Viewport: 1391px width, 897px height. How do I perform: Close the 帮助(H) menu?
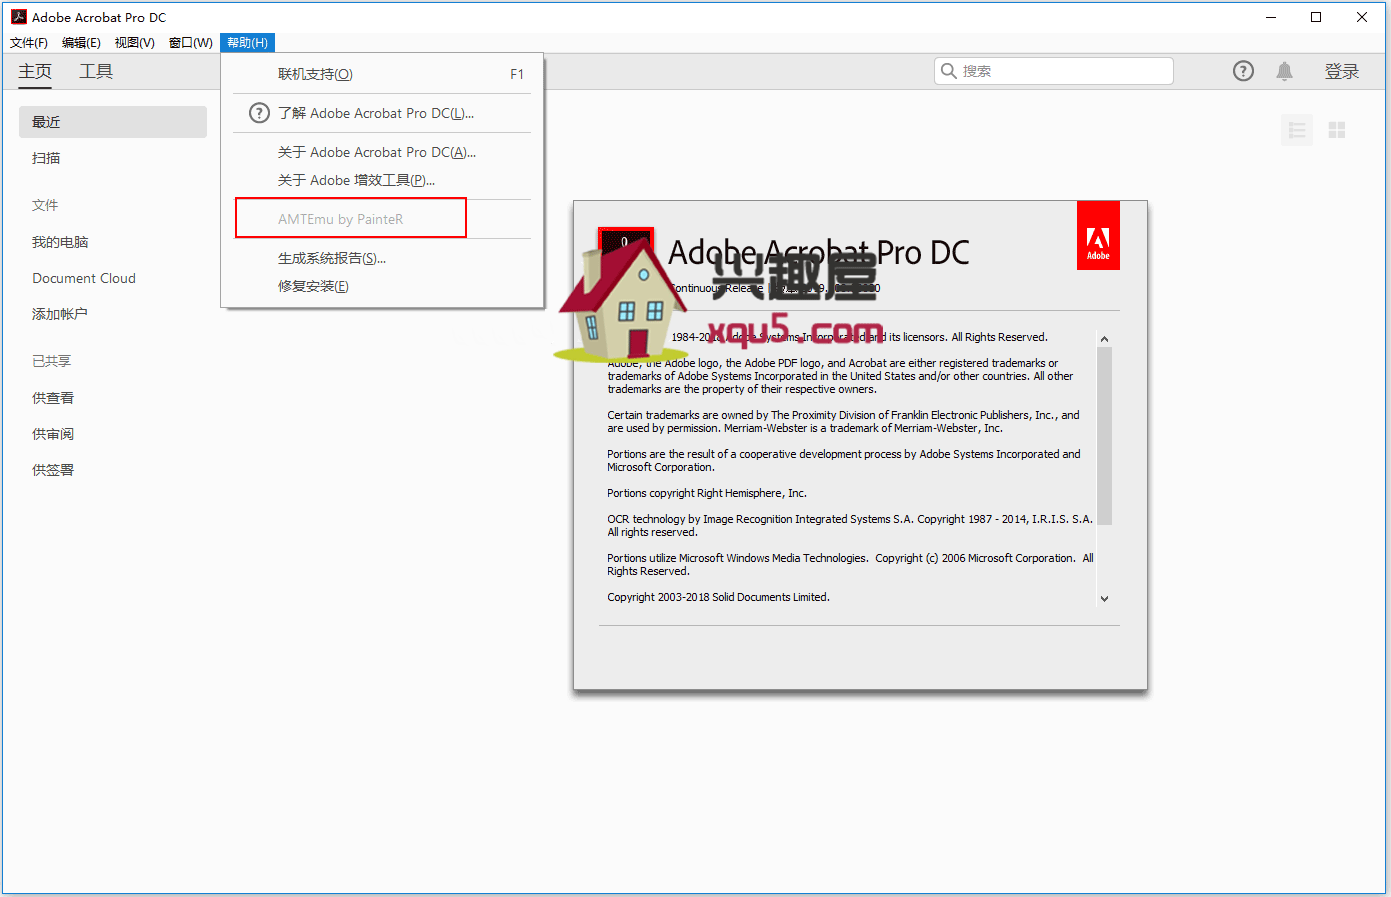point(247,42)
